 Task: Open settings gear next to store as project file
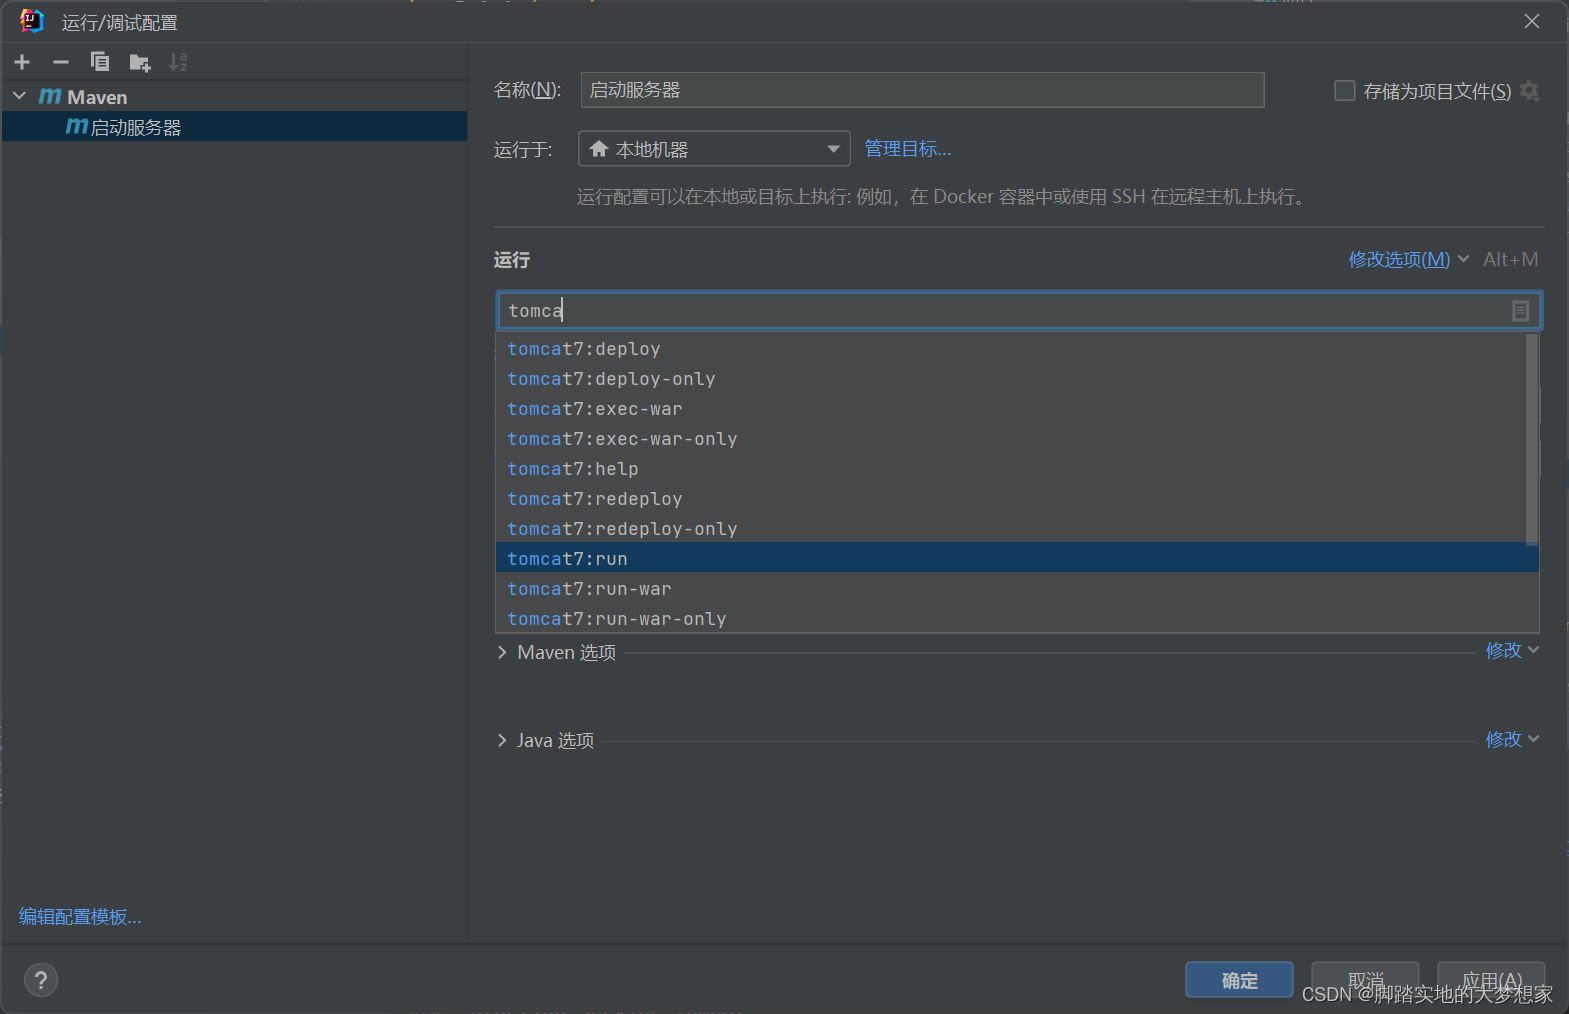tap(1529, 91)
